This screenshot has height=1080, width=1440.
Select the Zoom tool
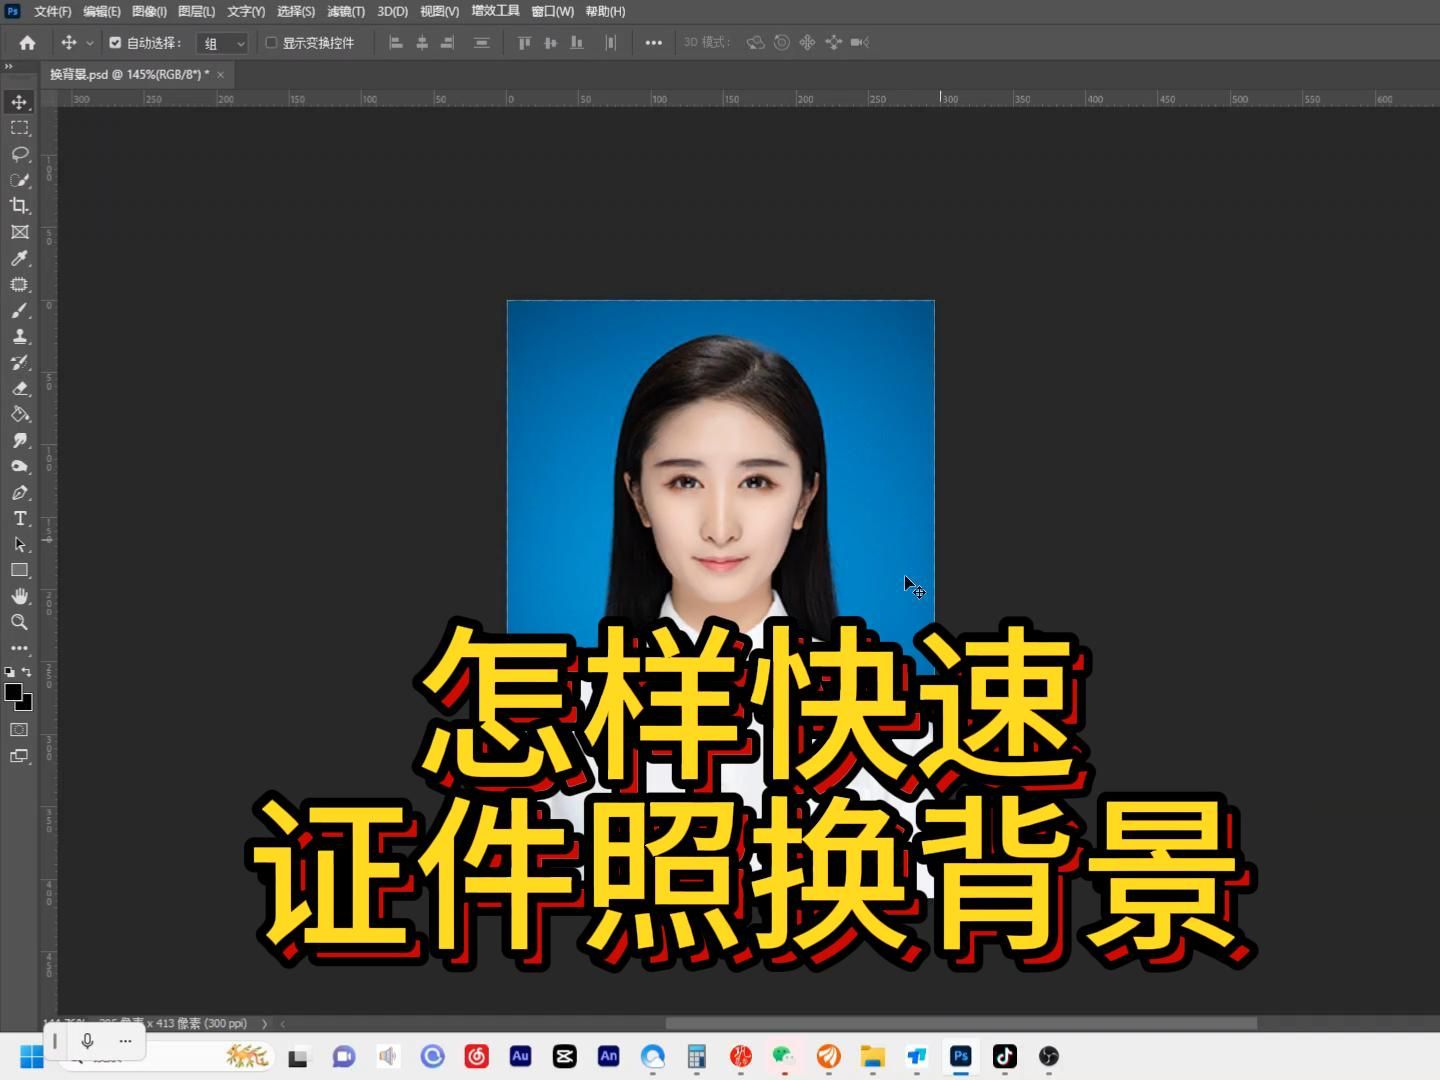(x=20, y=622)
